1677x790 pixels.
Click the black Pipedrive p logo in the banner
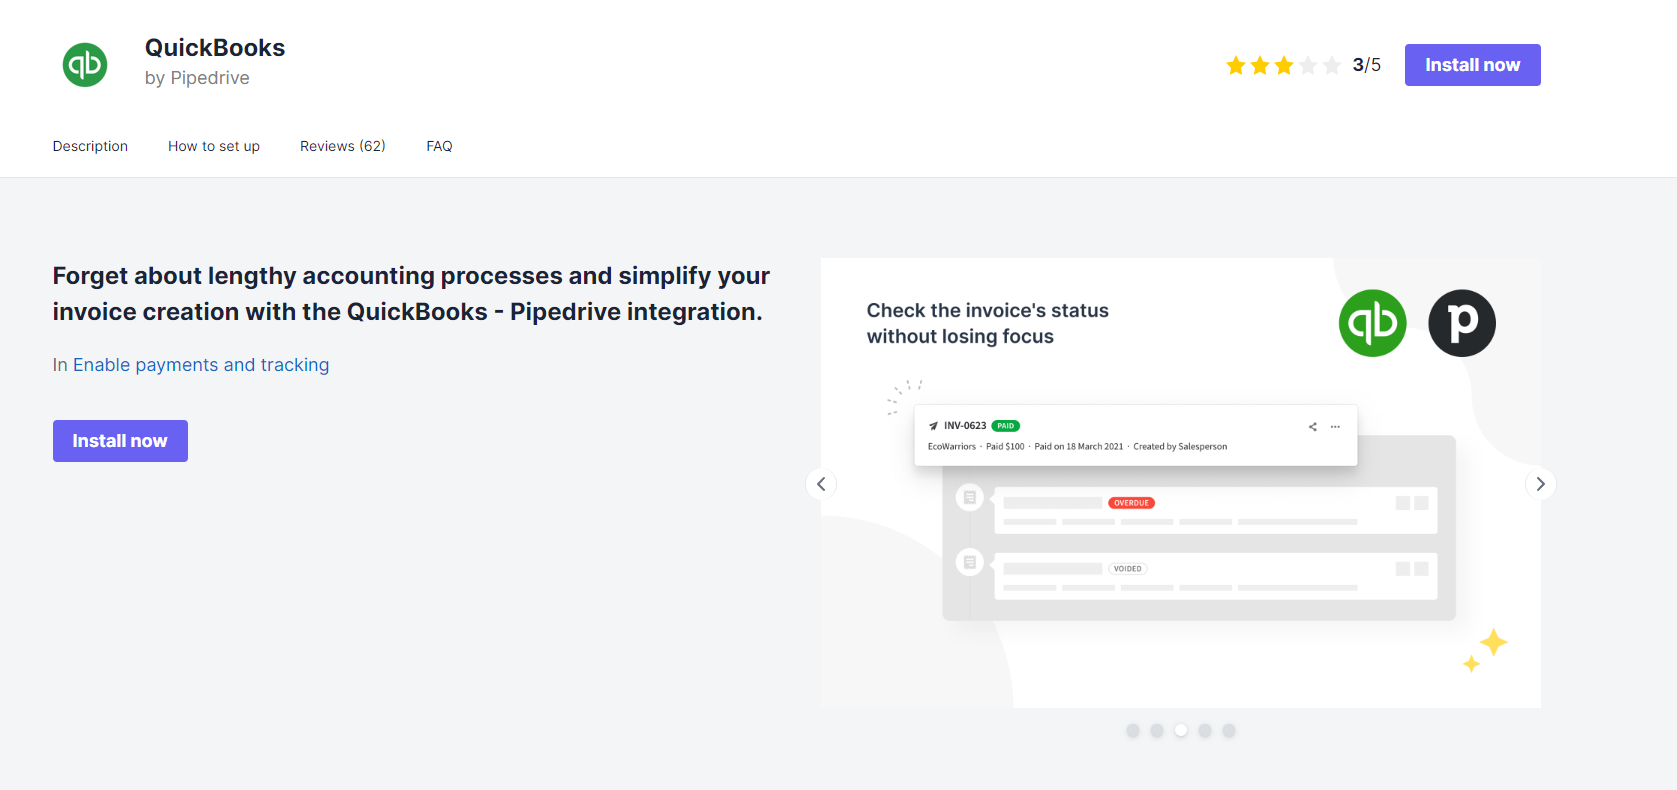pos(1461,323)
